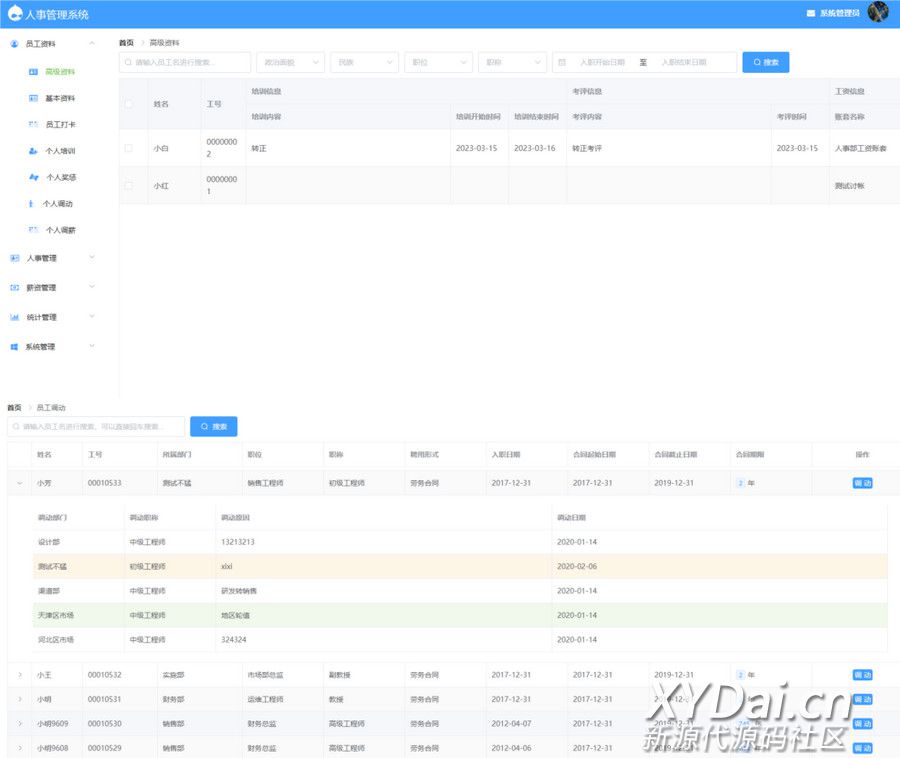
Task: Click the blue 搜索 button beside date range
Action: 765,62
